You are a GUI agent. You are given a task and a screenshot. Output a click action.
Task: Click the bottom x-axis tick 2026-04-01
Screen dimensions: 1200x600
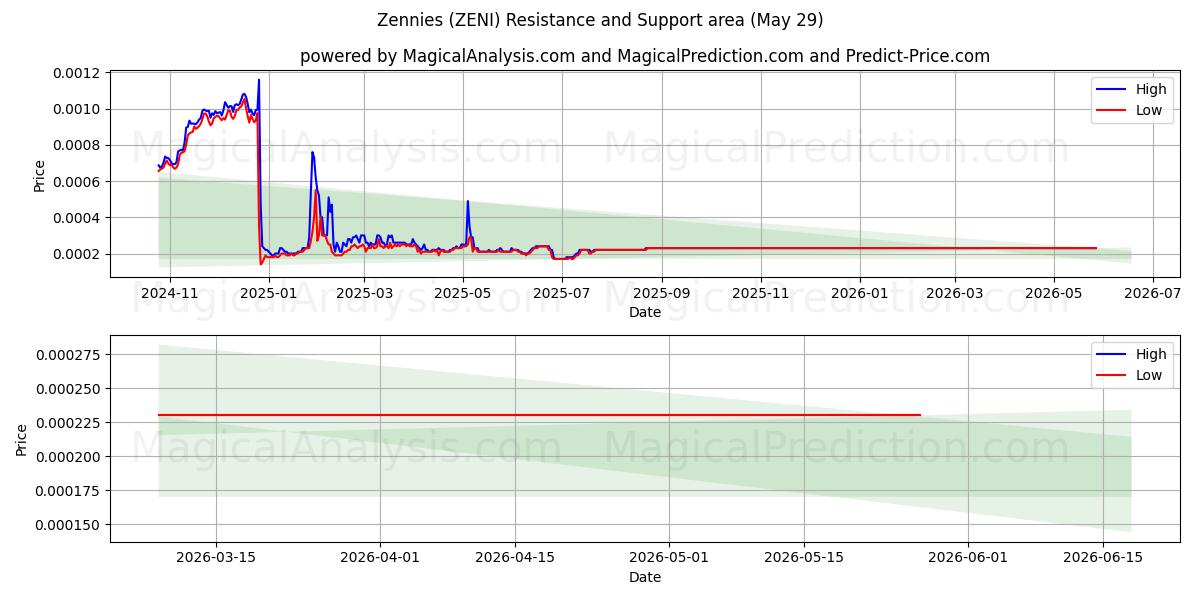tap(381, 559)
